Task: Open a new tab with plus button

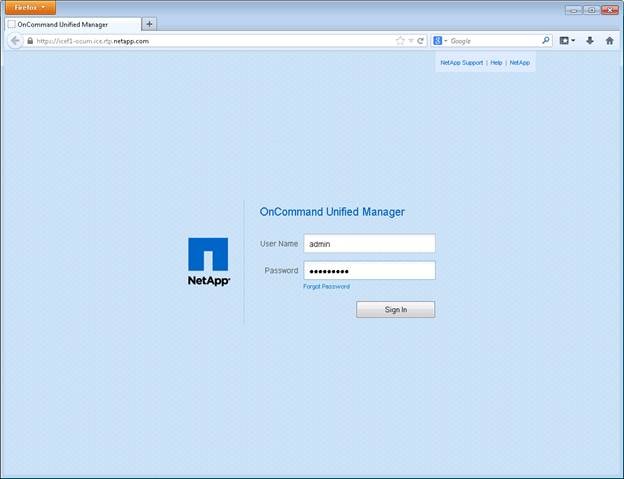Action: pyautogui.click(x=150, y=24)
